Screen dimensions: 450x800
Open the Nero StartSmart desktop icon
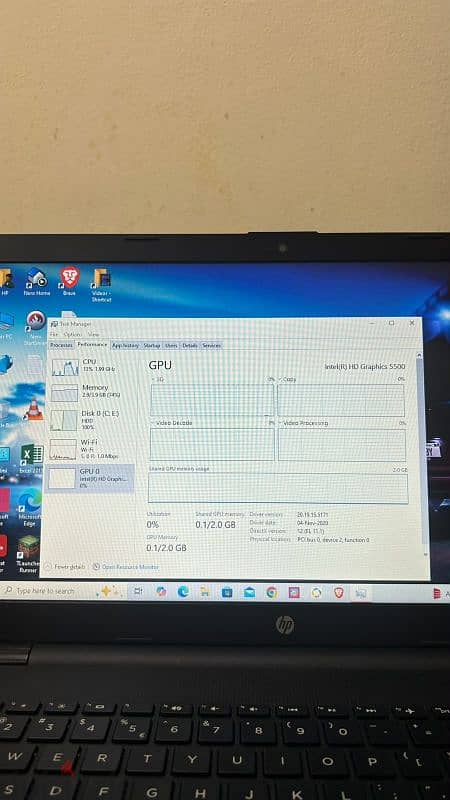coord(36,327)
